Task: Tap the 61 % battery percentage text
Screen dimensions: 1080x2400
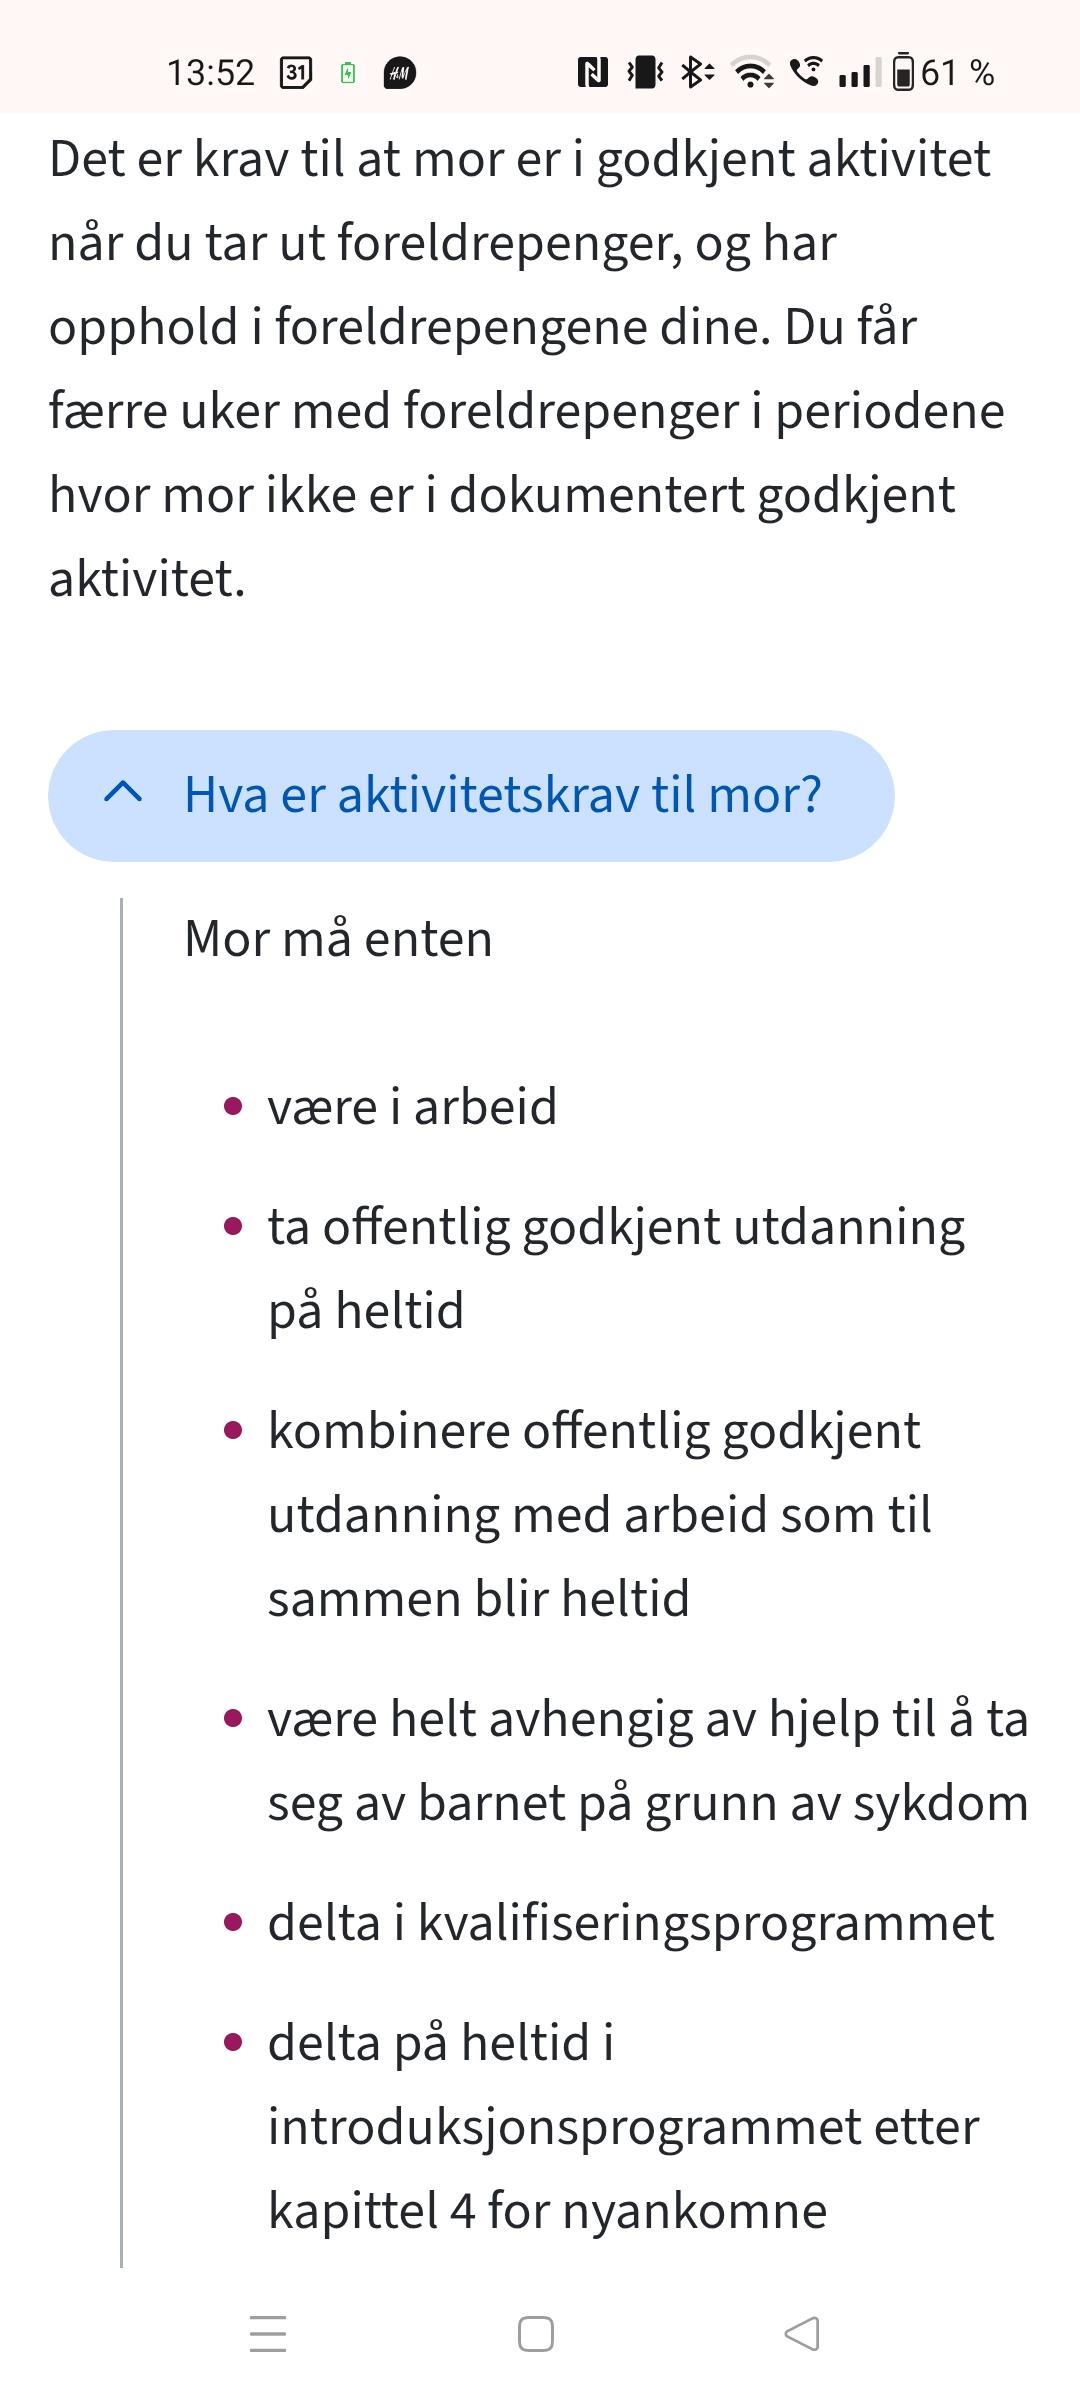Action: pyautogui.click(x=957, y=73)
